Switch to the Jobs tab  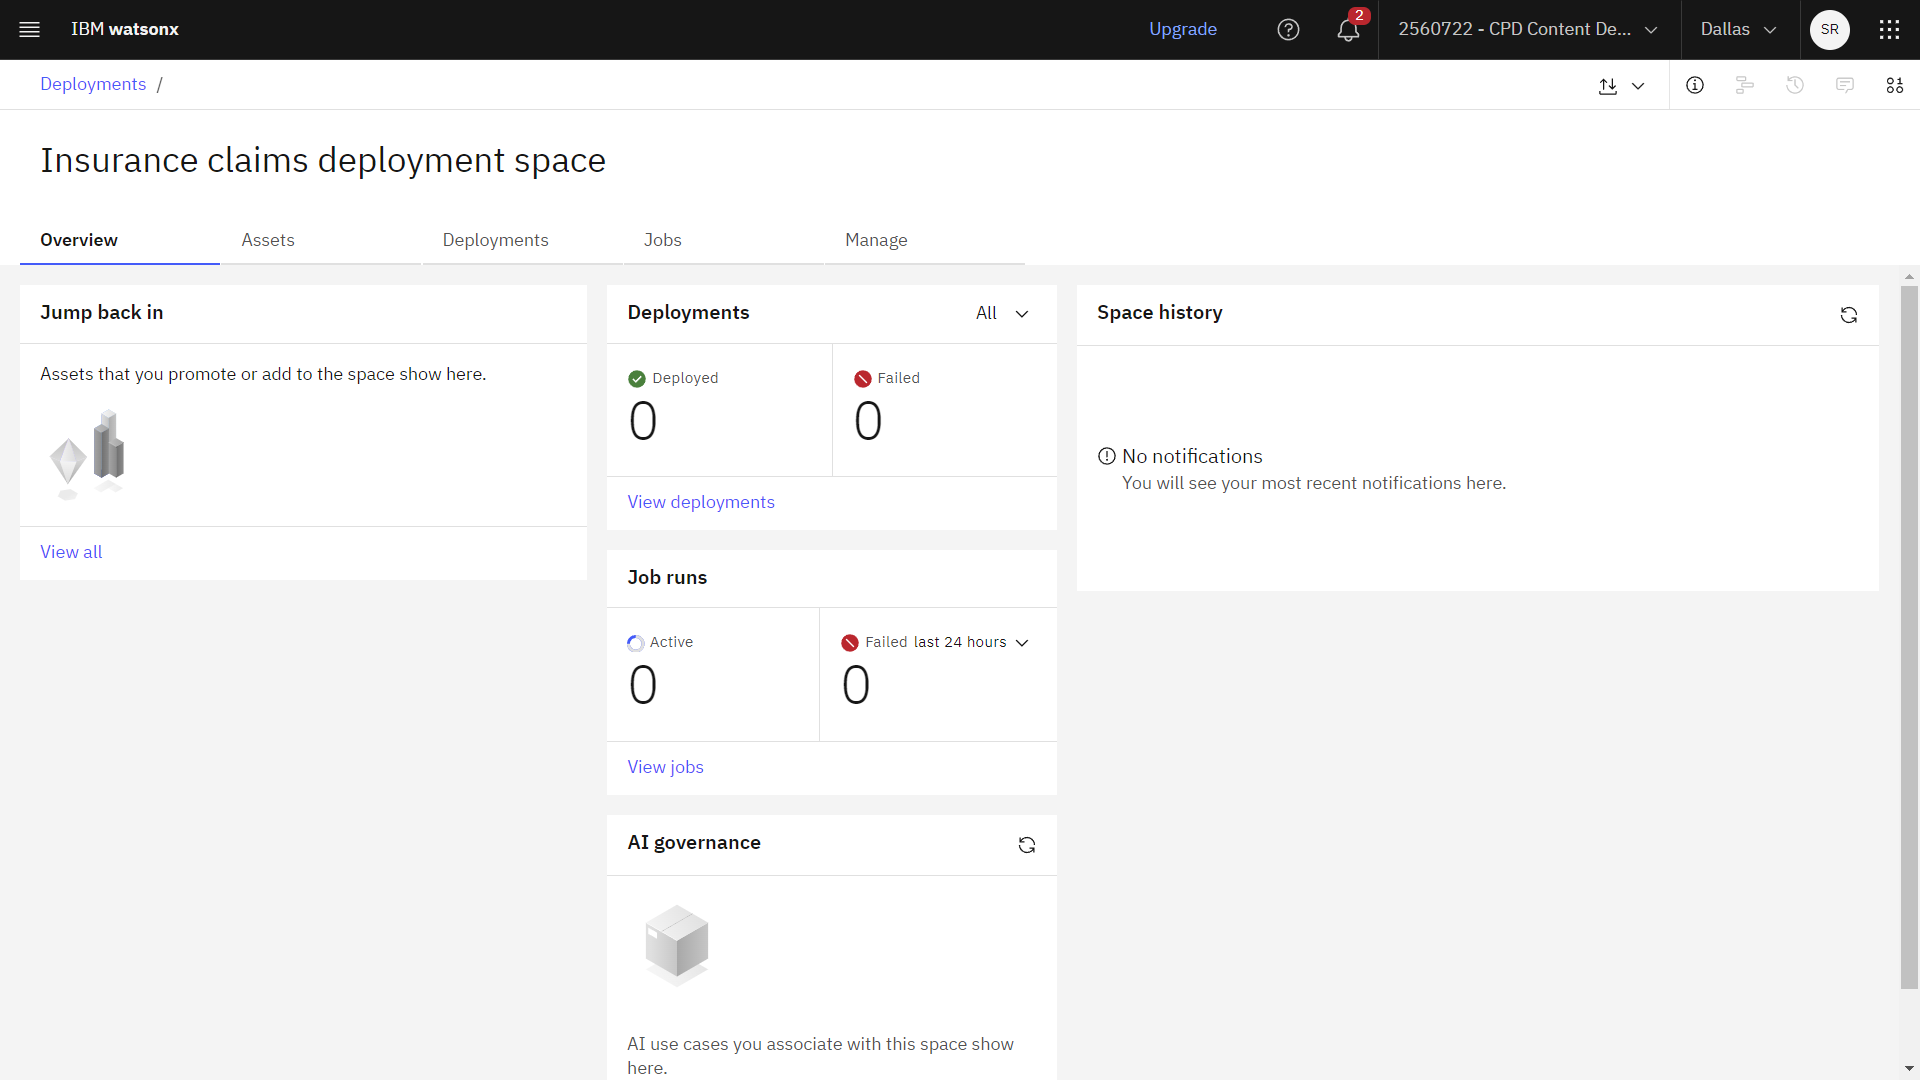[x=724, y=240]
